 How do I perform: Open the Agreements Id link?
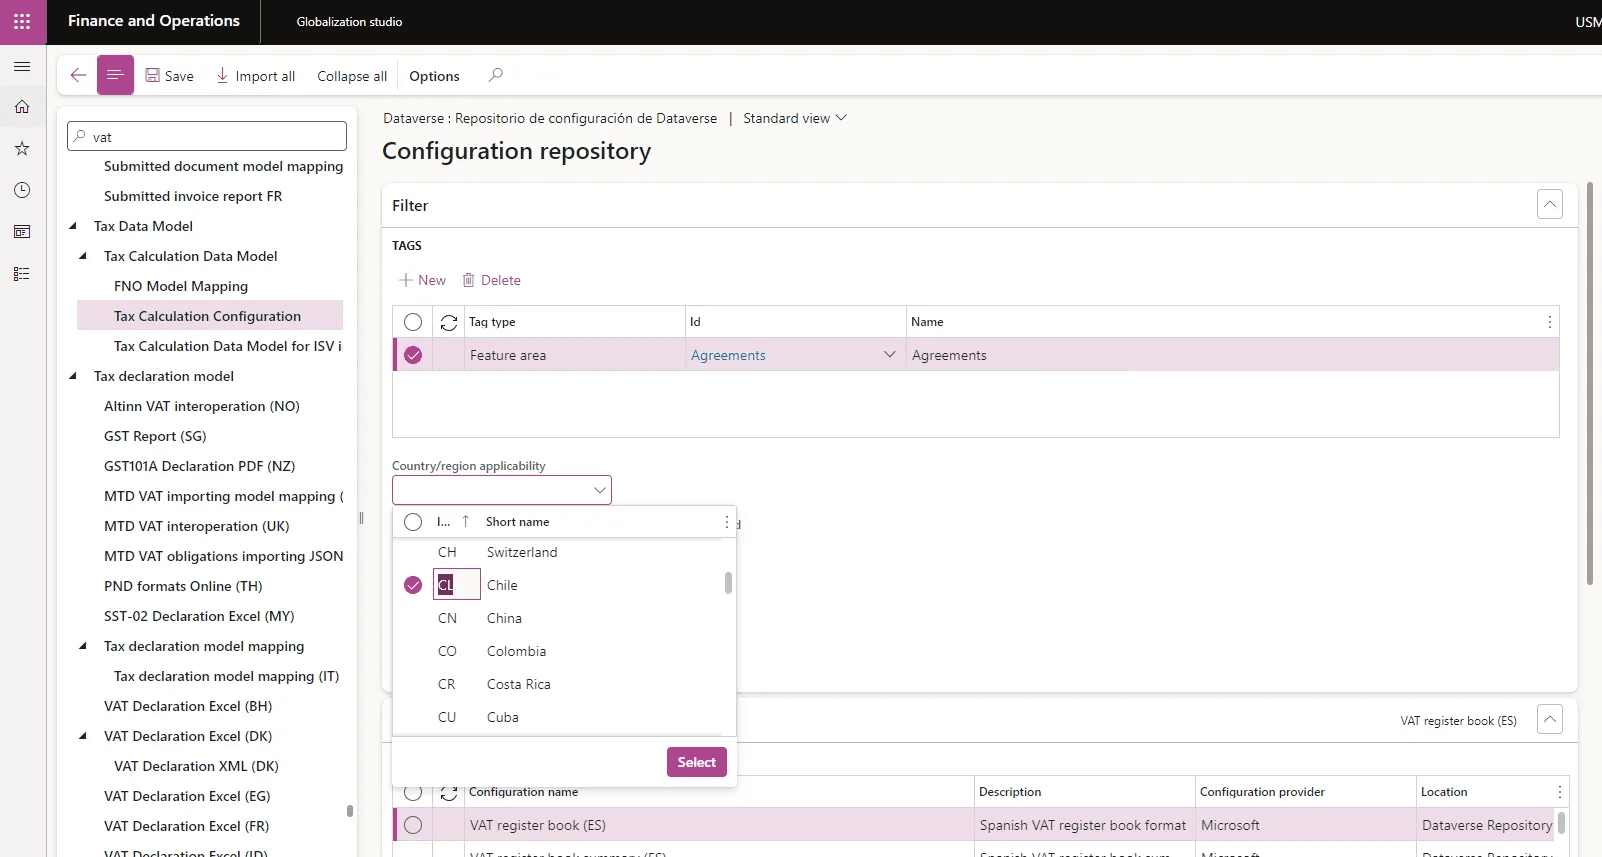(728, 355)
